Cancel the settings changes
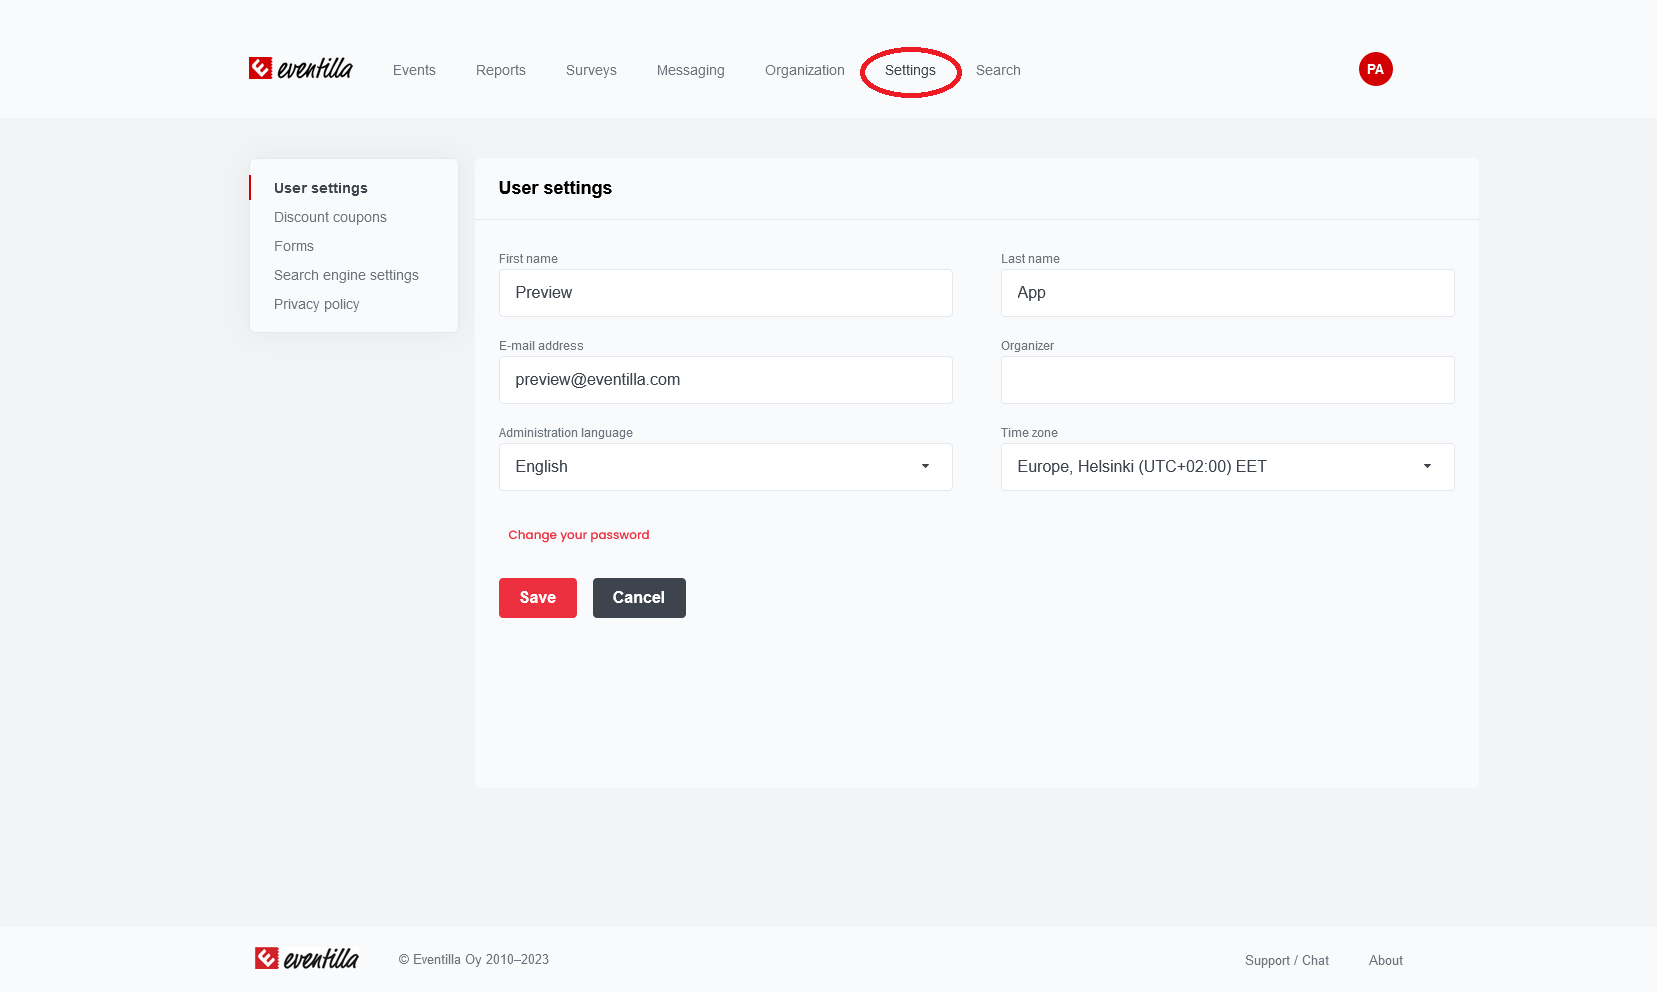Screen dimensions: 1657x992 [639, 598]
